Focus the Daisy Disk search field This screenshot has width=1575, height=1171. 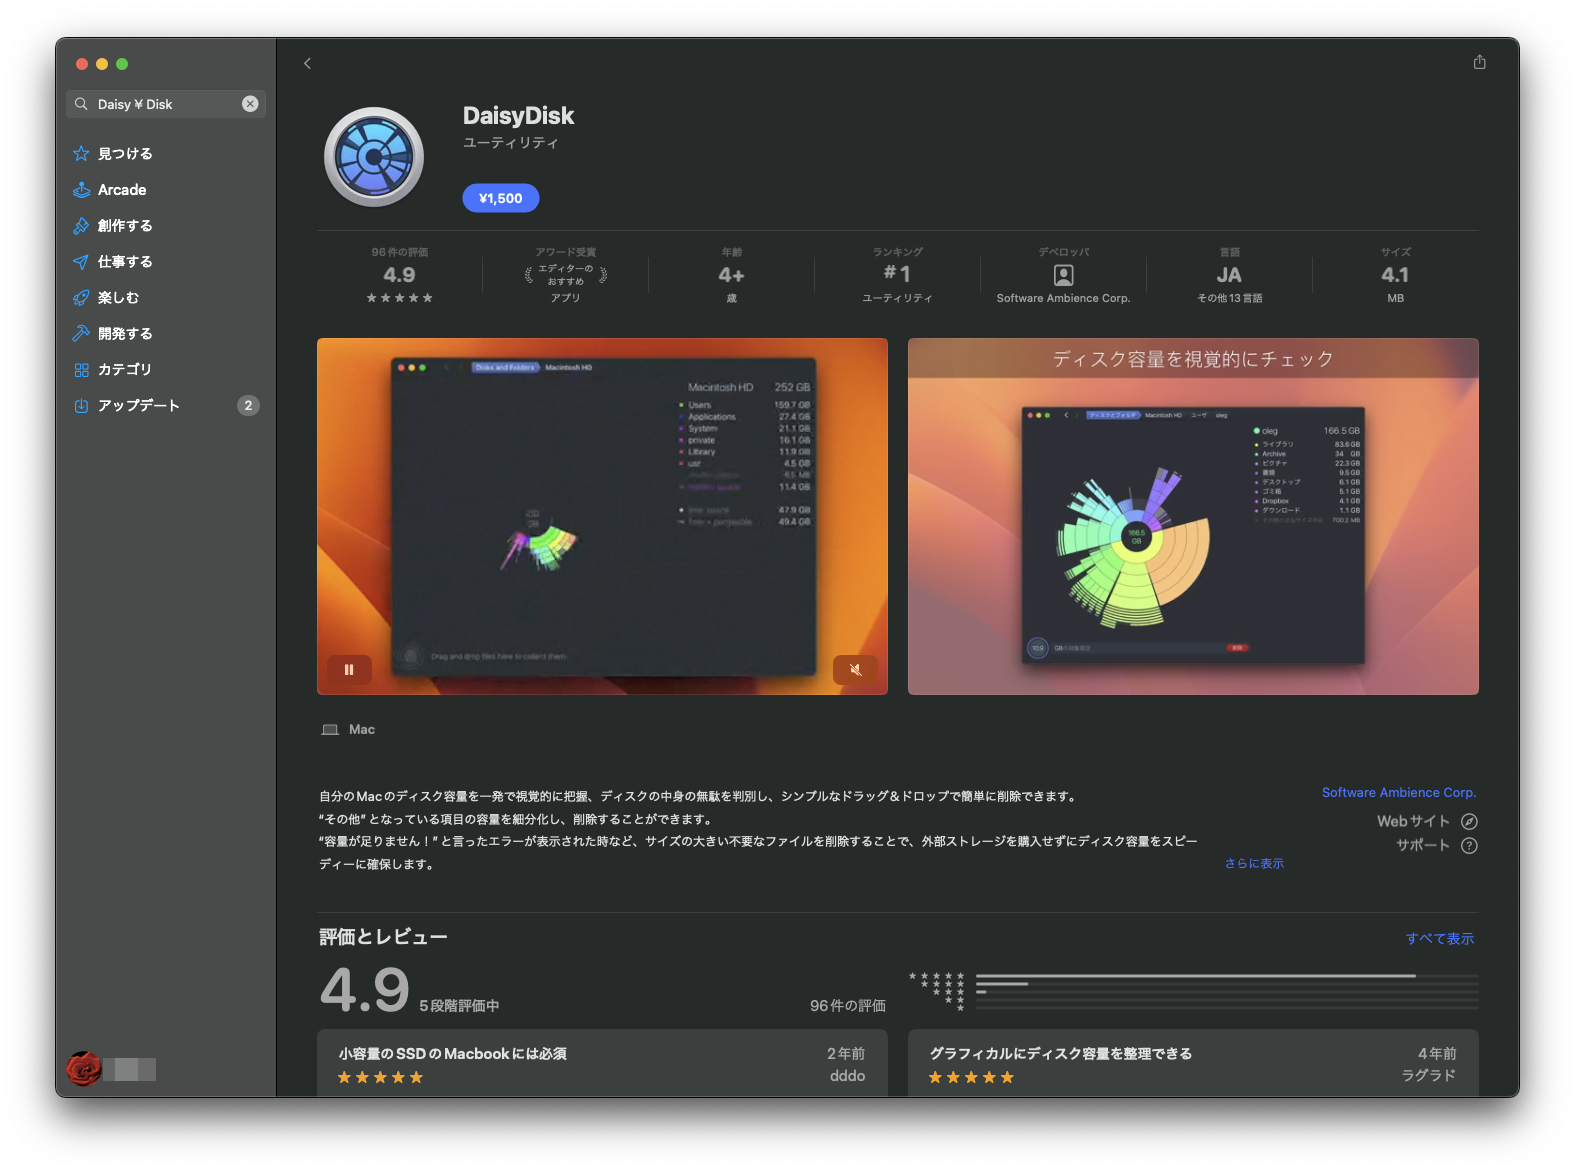tap(166, 104)
